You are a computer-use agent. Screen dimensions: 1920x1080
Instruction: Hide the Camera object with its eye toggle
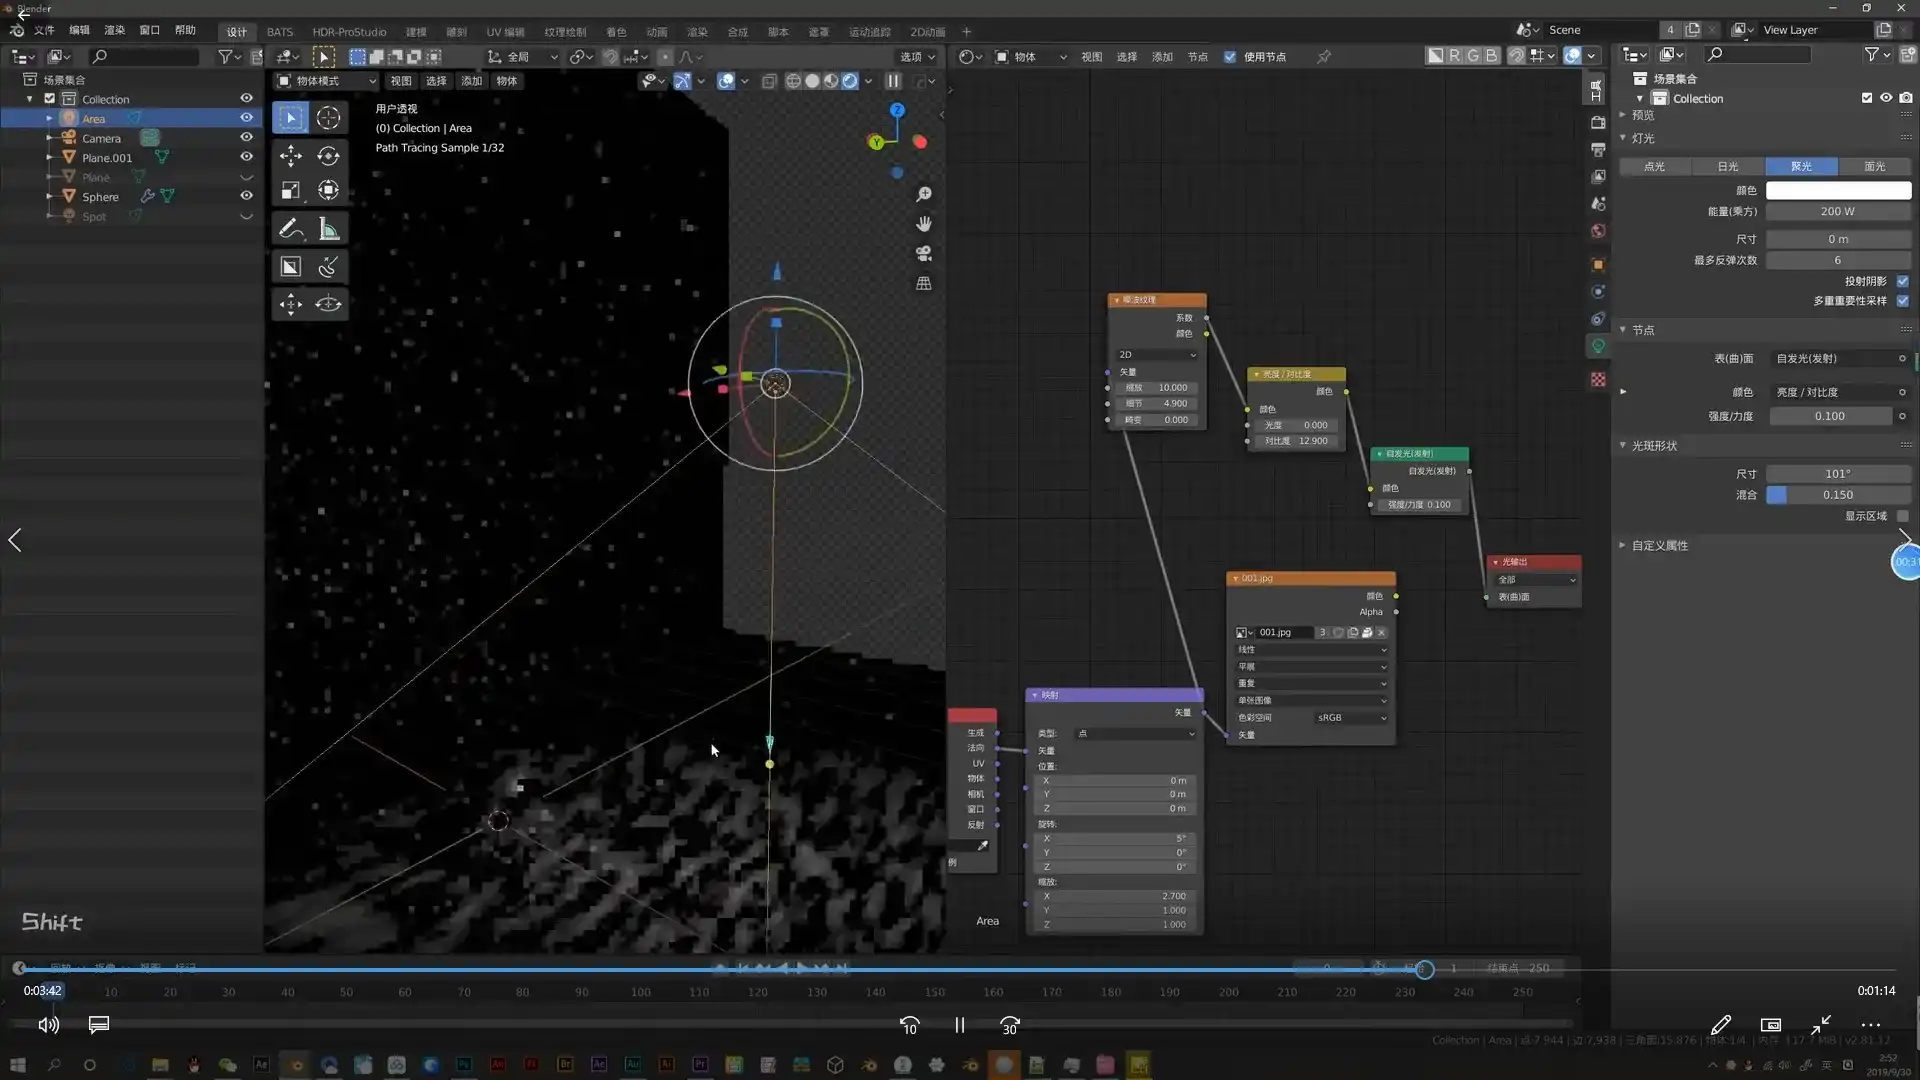coord(246,138)
